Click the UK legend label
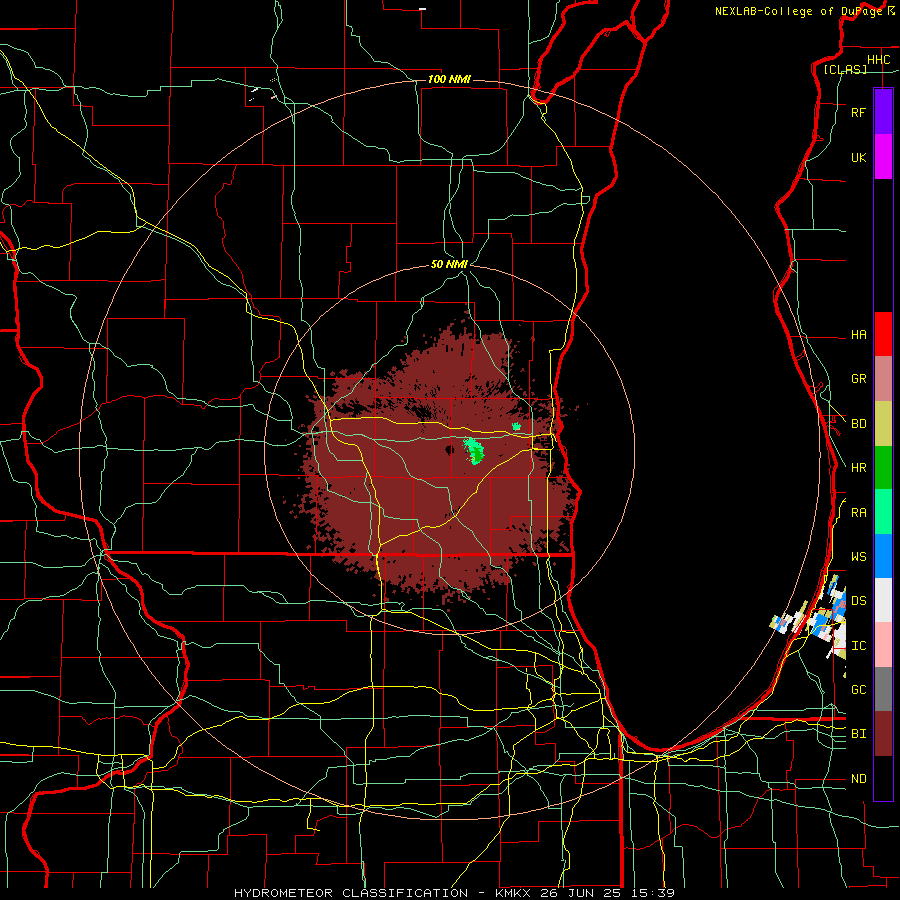 coord(859,157)
